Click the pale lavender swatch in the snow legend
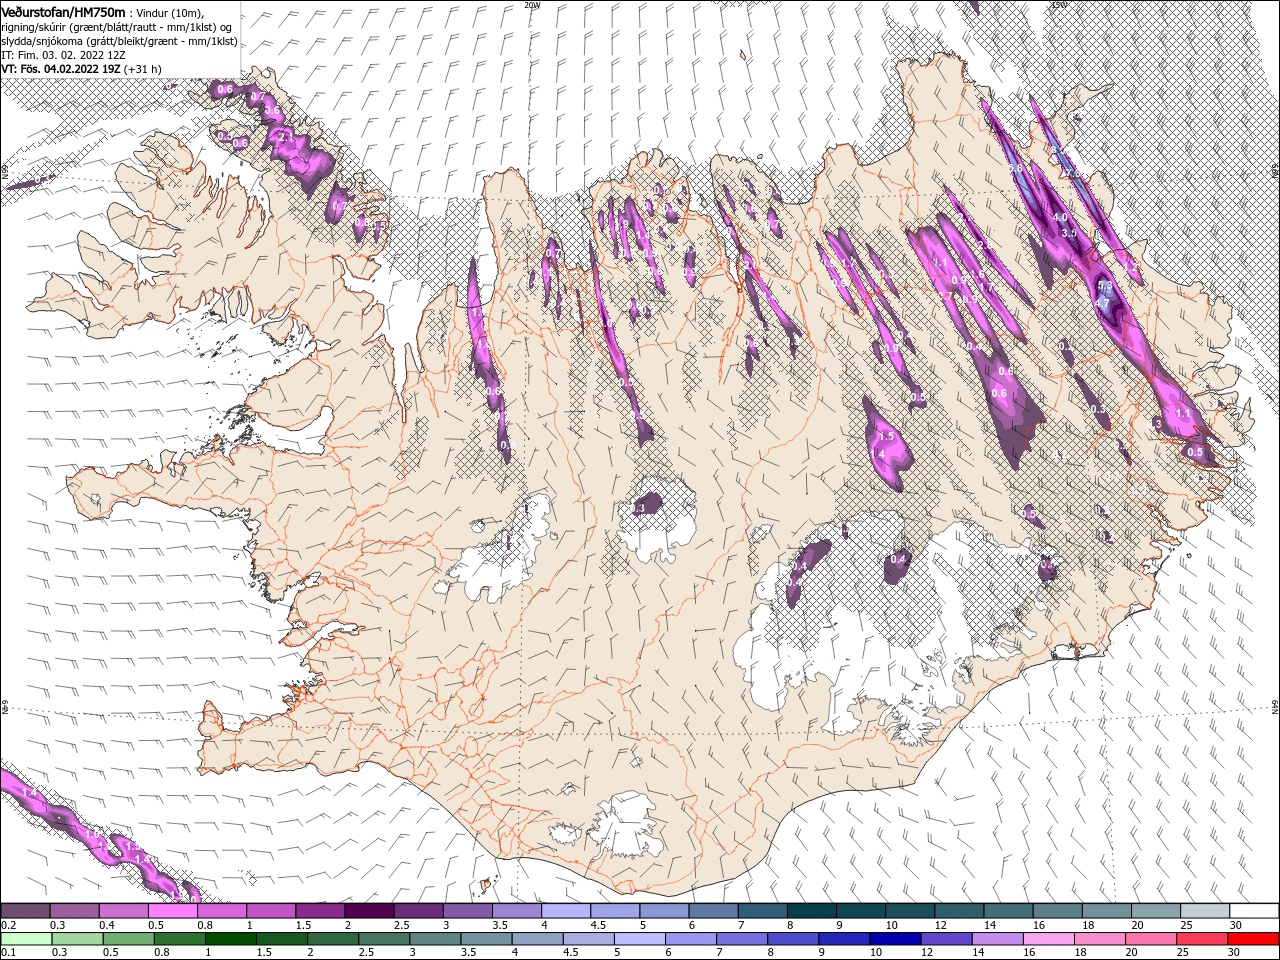Image resolution: width=1280 pixels, height=960 pixels. coord(566,911)
